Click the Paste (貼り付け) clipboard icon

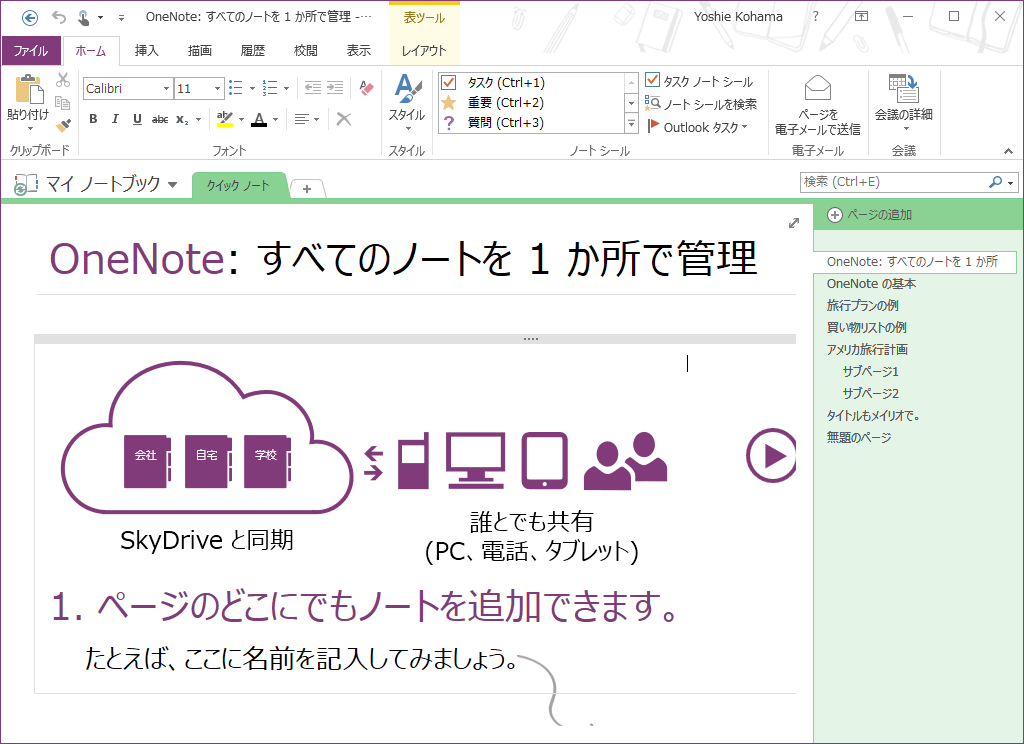pyautogui.click(x=29, y=89)
